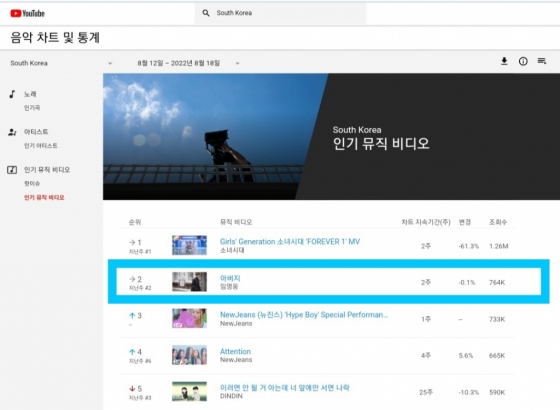The image size is (560, 410).
Task: Click the steady arrow beside rank 2
Action: [x=132, y=279]
